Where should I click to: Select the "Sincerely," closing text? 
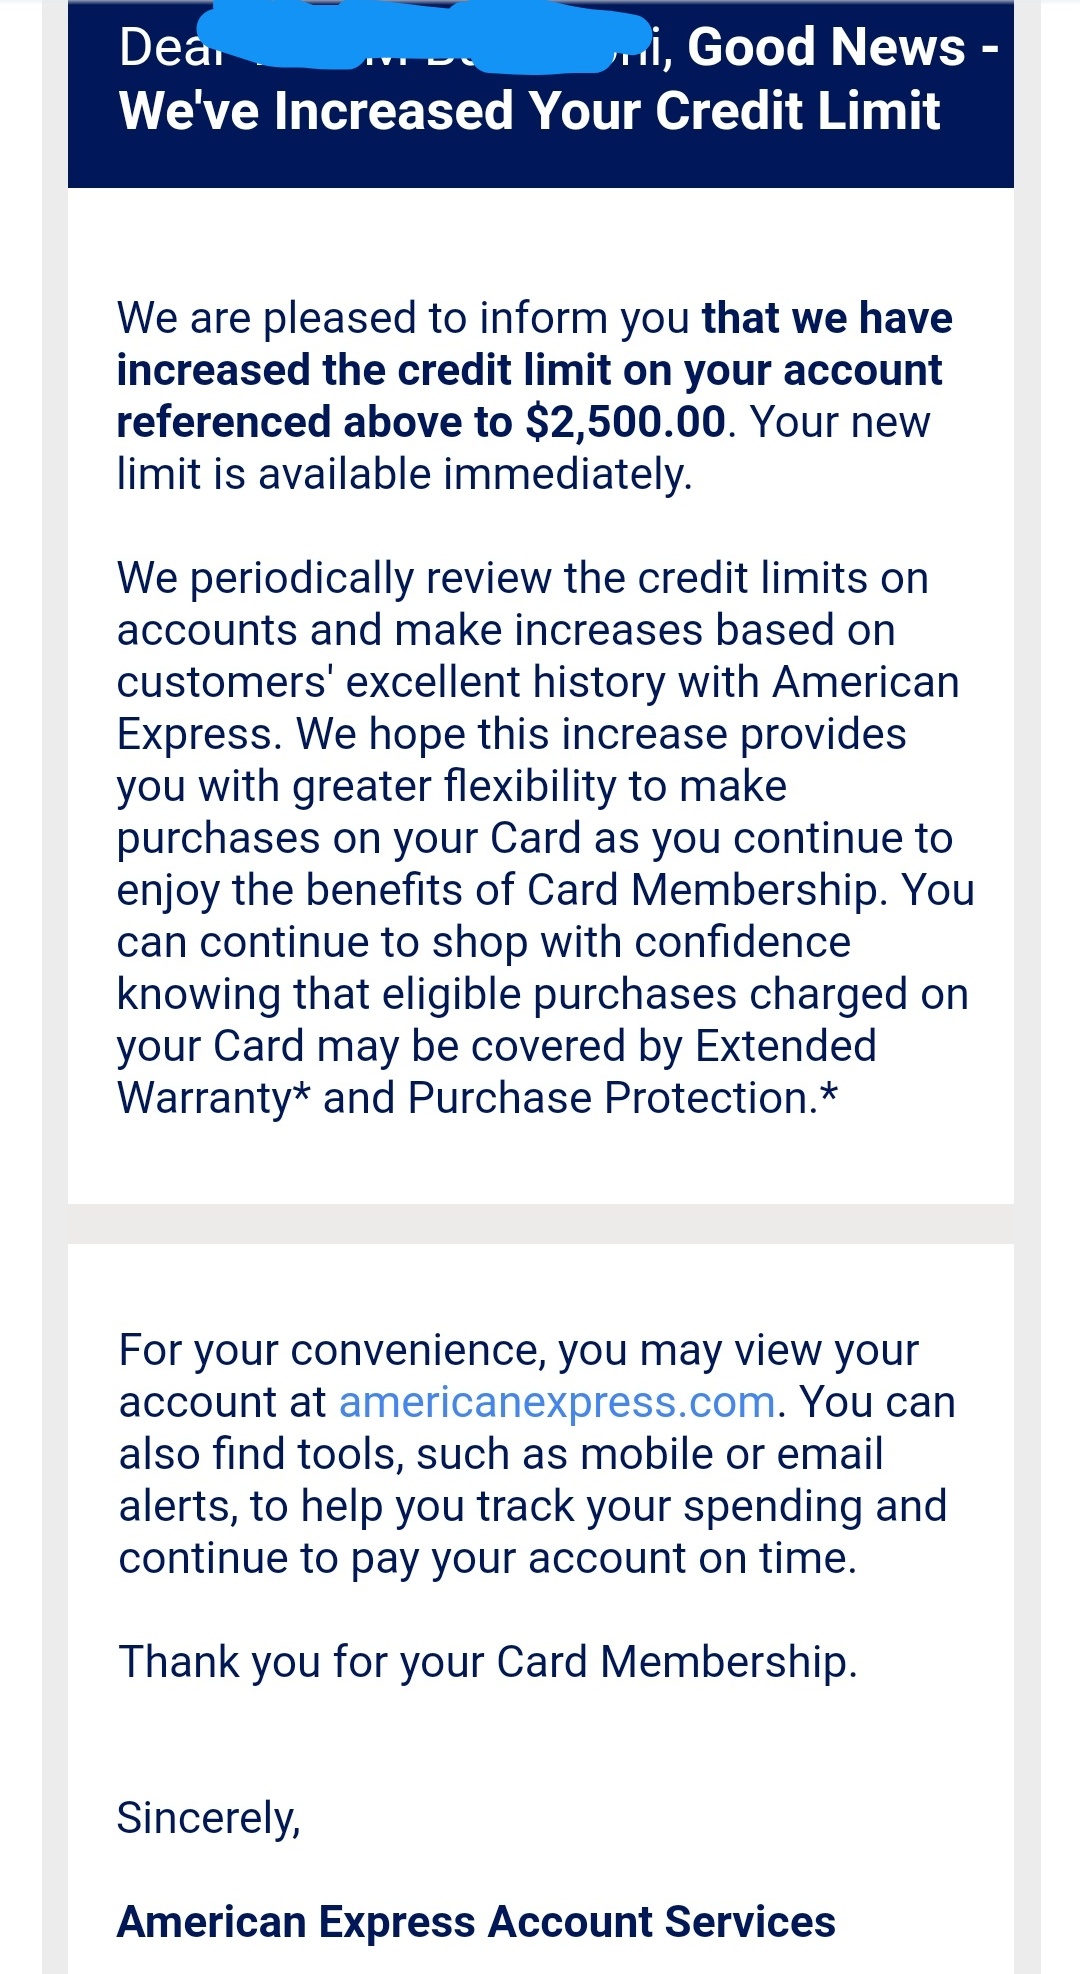pos(209,1818)
